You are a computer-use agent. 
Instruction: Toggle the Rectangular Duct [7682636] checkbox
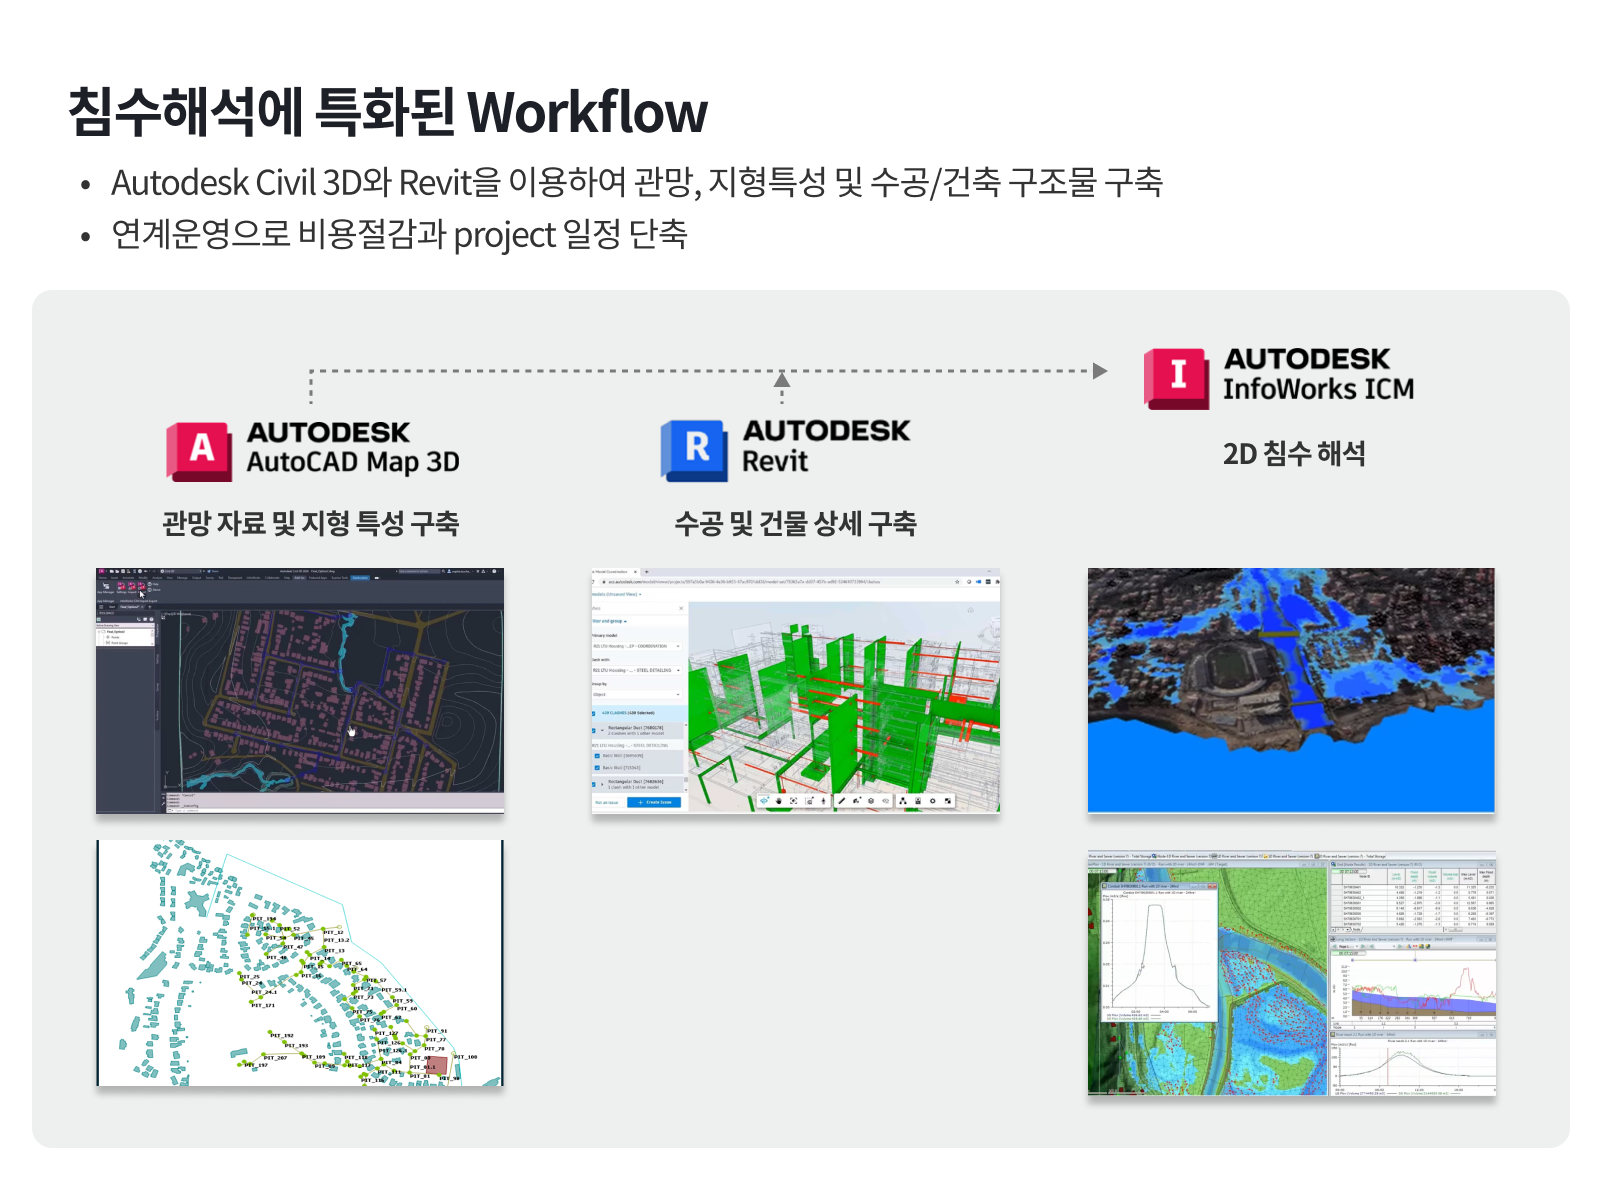tap(593, 785)
